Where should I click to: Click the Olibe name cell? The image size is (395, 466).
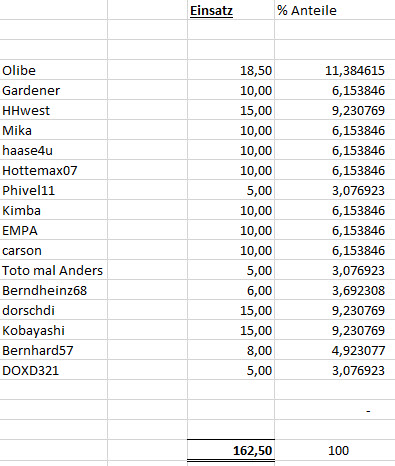coord(54,70)
